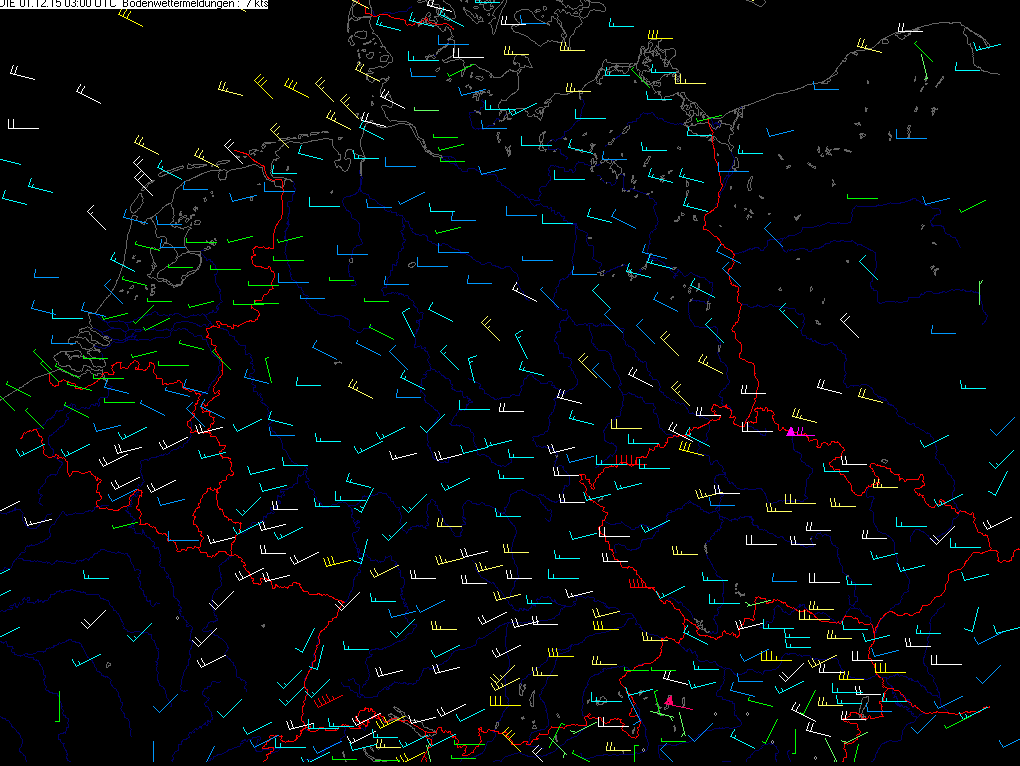
Task: Click the large white wind barb at far-left edge
Action: pos(22,125)
